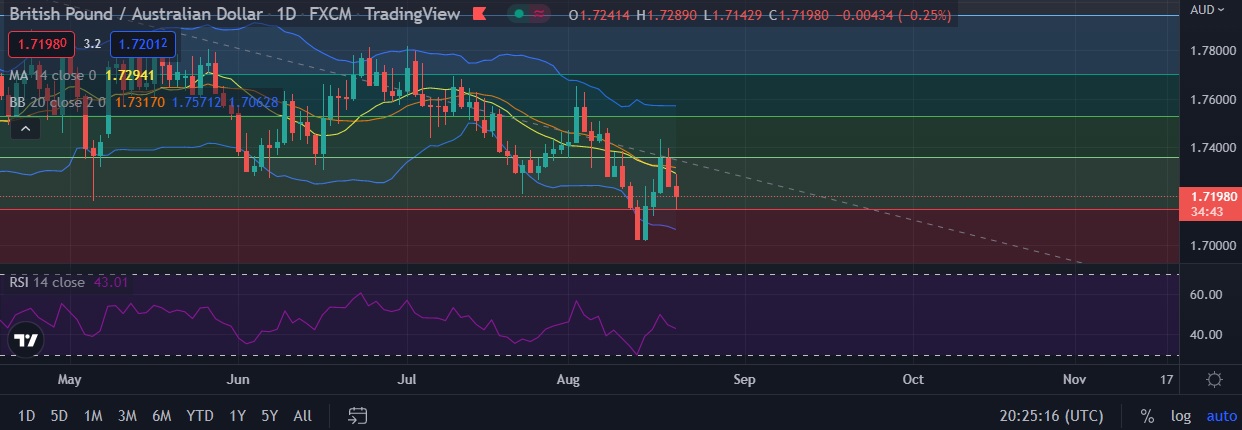Open timezone menu showing 20:25:16 (UTC)
The height and width of the screenshot is (430, 1242).
(x=1052, y=416)
